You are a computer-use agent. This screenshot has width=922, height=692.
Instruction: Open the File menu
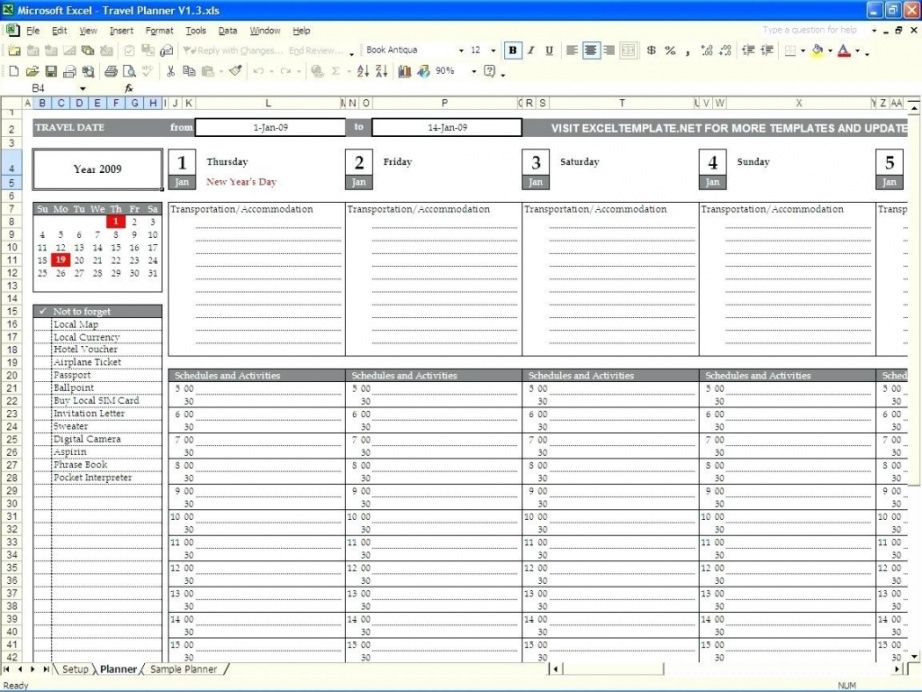coord(33,31)
